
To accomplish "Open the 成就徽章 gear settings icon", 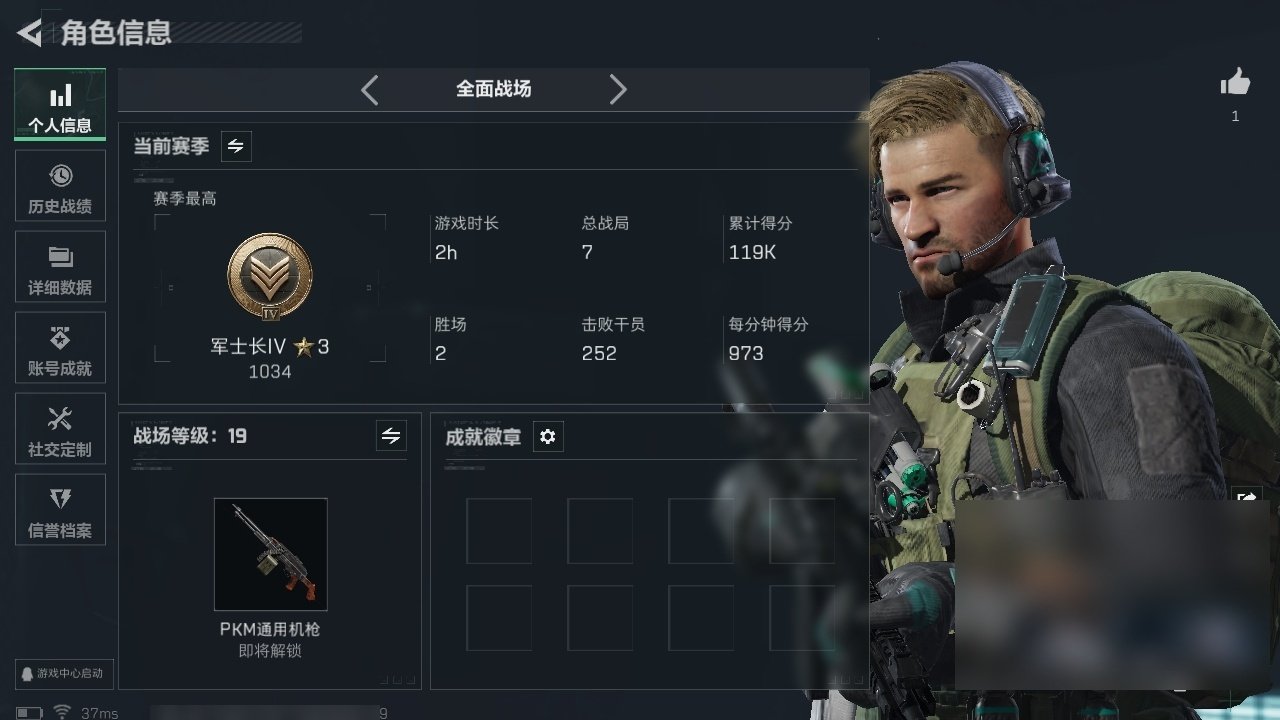I will pos(548,436).
